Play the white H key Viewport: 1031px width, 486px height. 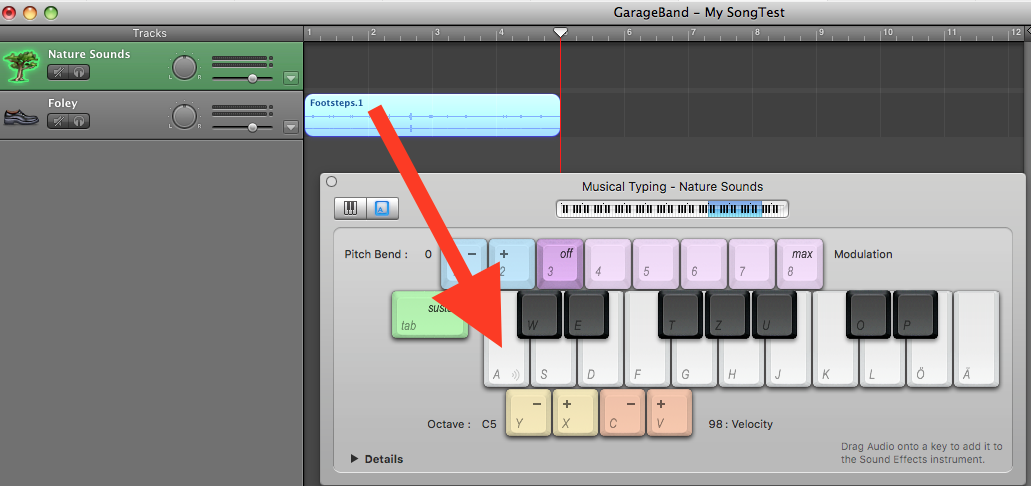[741, 365]
